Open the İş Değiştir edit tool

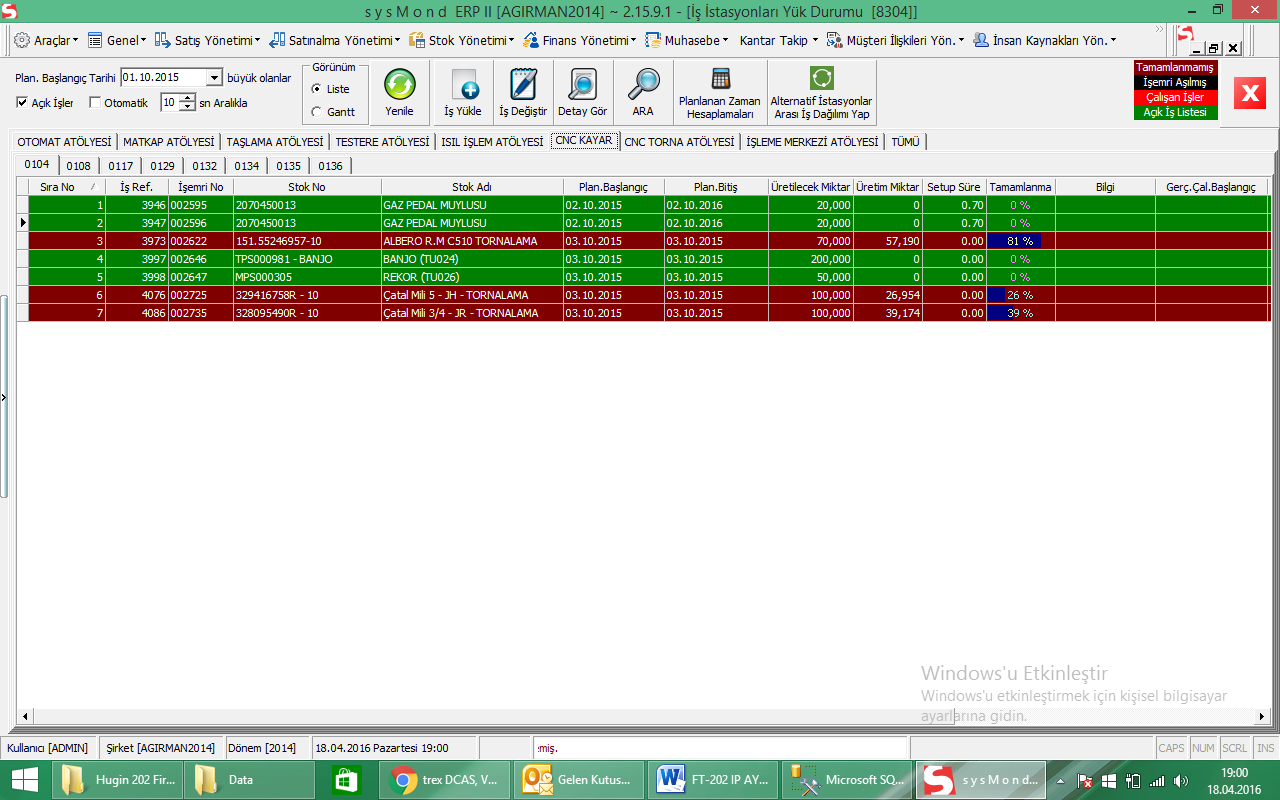point(523,85)
